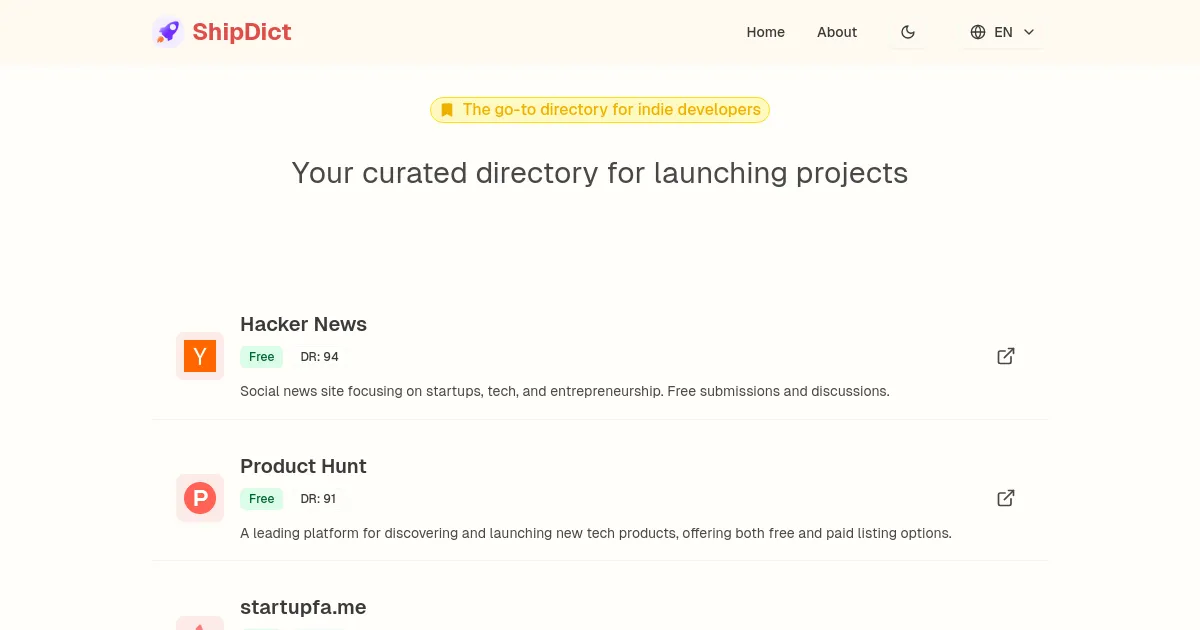The width and height of the screenshot is (1200, 630).
Task: Click the partially visible startupfa.me logo
Action: pos(200,624)
